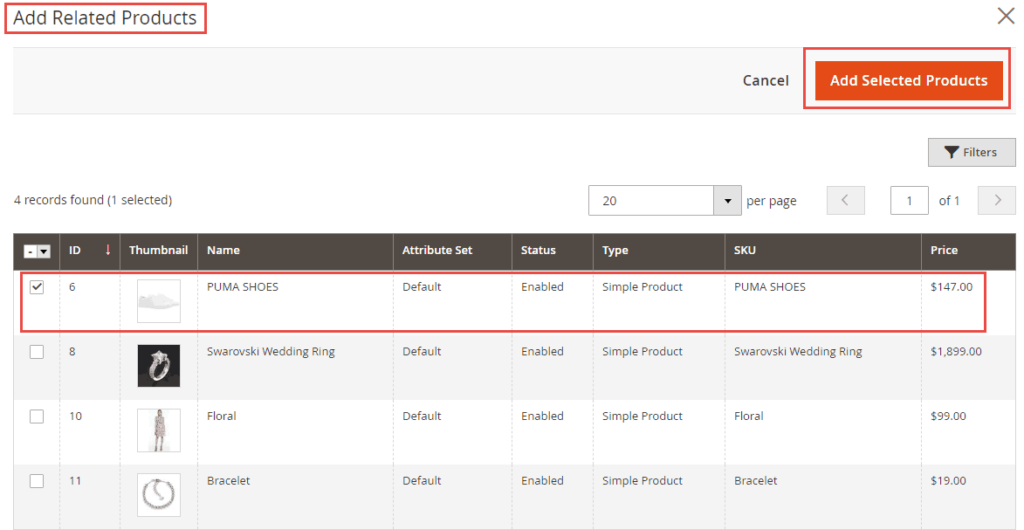The width and height of the screenshot is (1024, 530).
Task: Click Enabled status in Floral row
Action: pos(542,416)
